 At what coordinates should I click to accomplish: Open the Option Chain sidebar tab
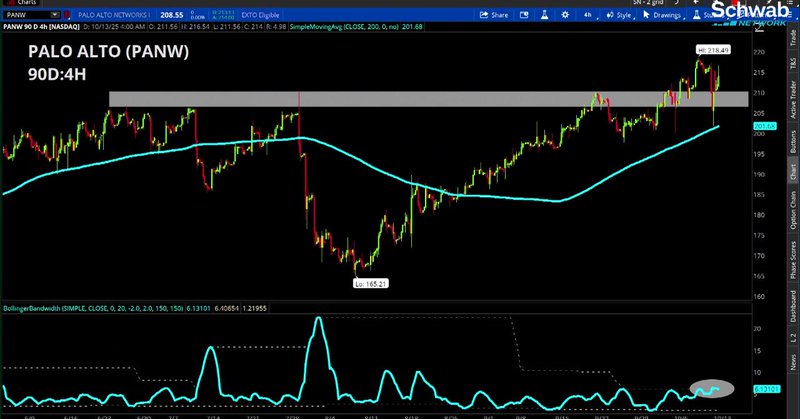793,210
